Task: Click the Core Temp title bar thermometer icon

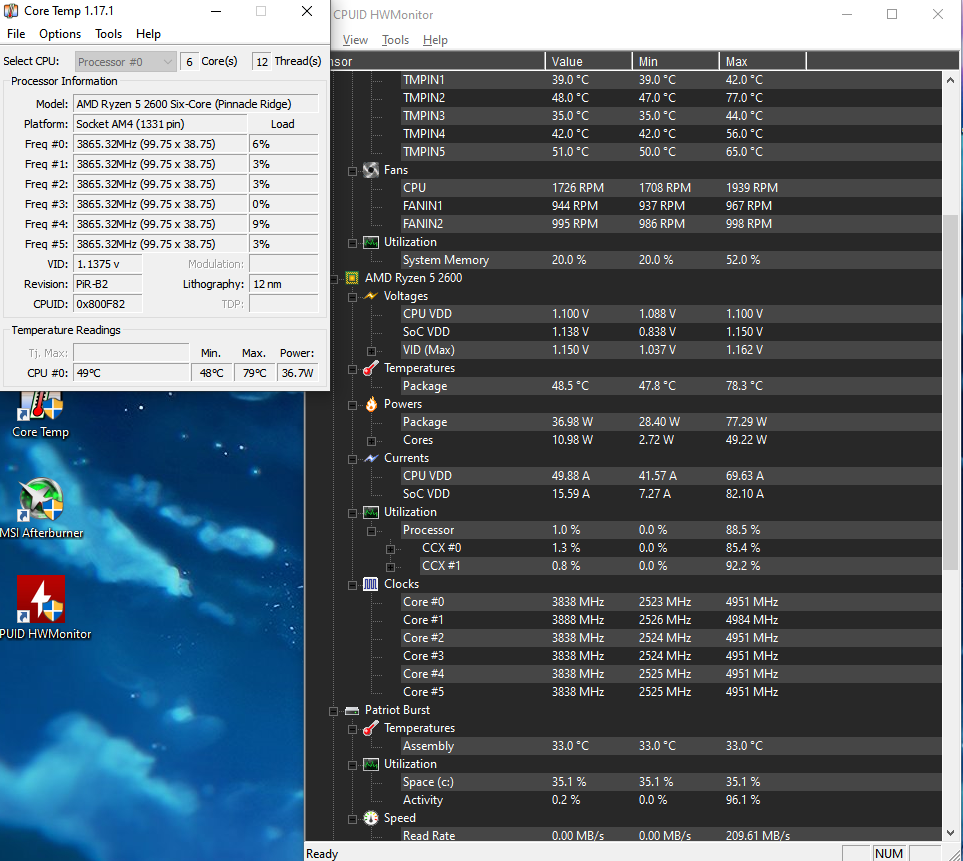Action: (x=11, y=11)
